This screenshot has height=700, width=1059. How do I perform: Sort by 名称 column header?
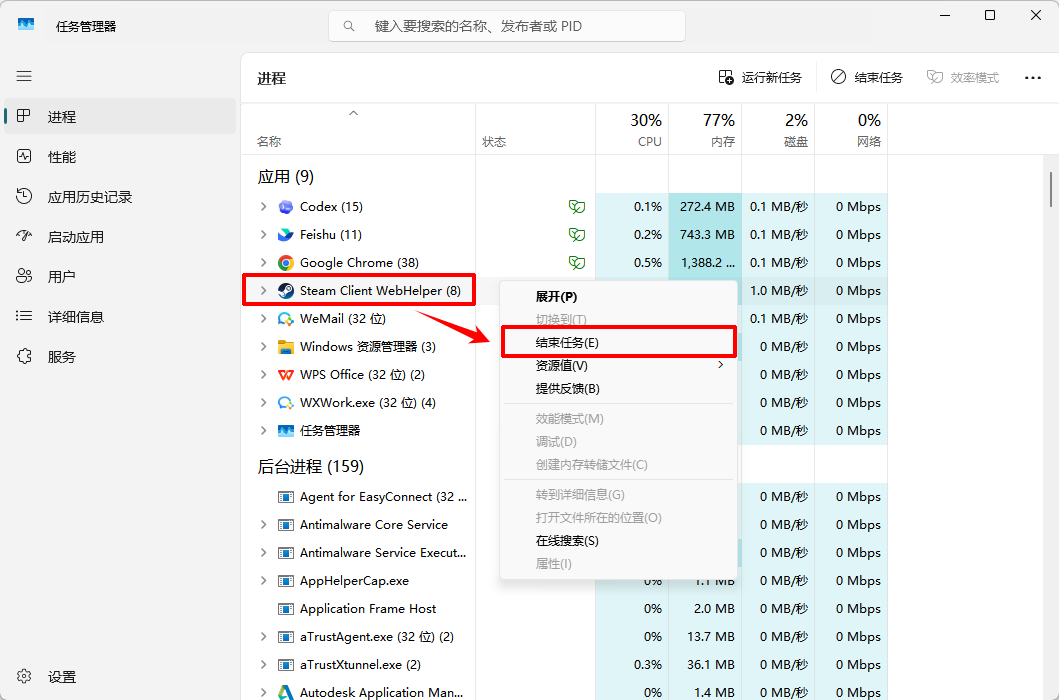[358, 129]
